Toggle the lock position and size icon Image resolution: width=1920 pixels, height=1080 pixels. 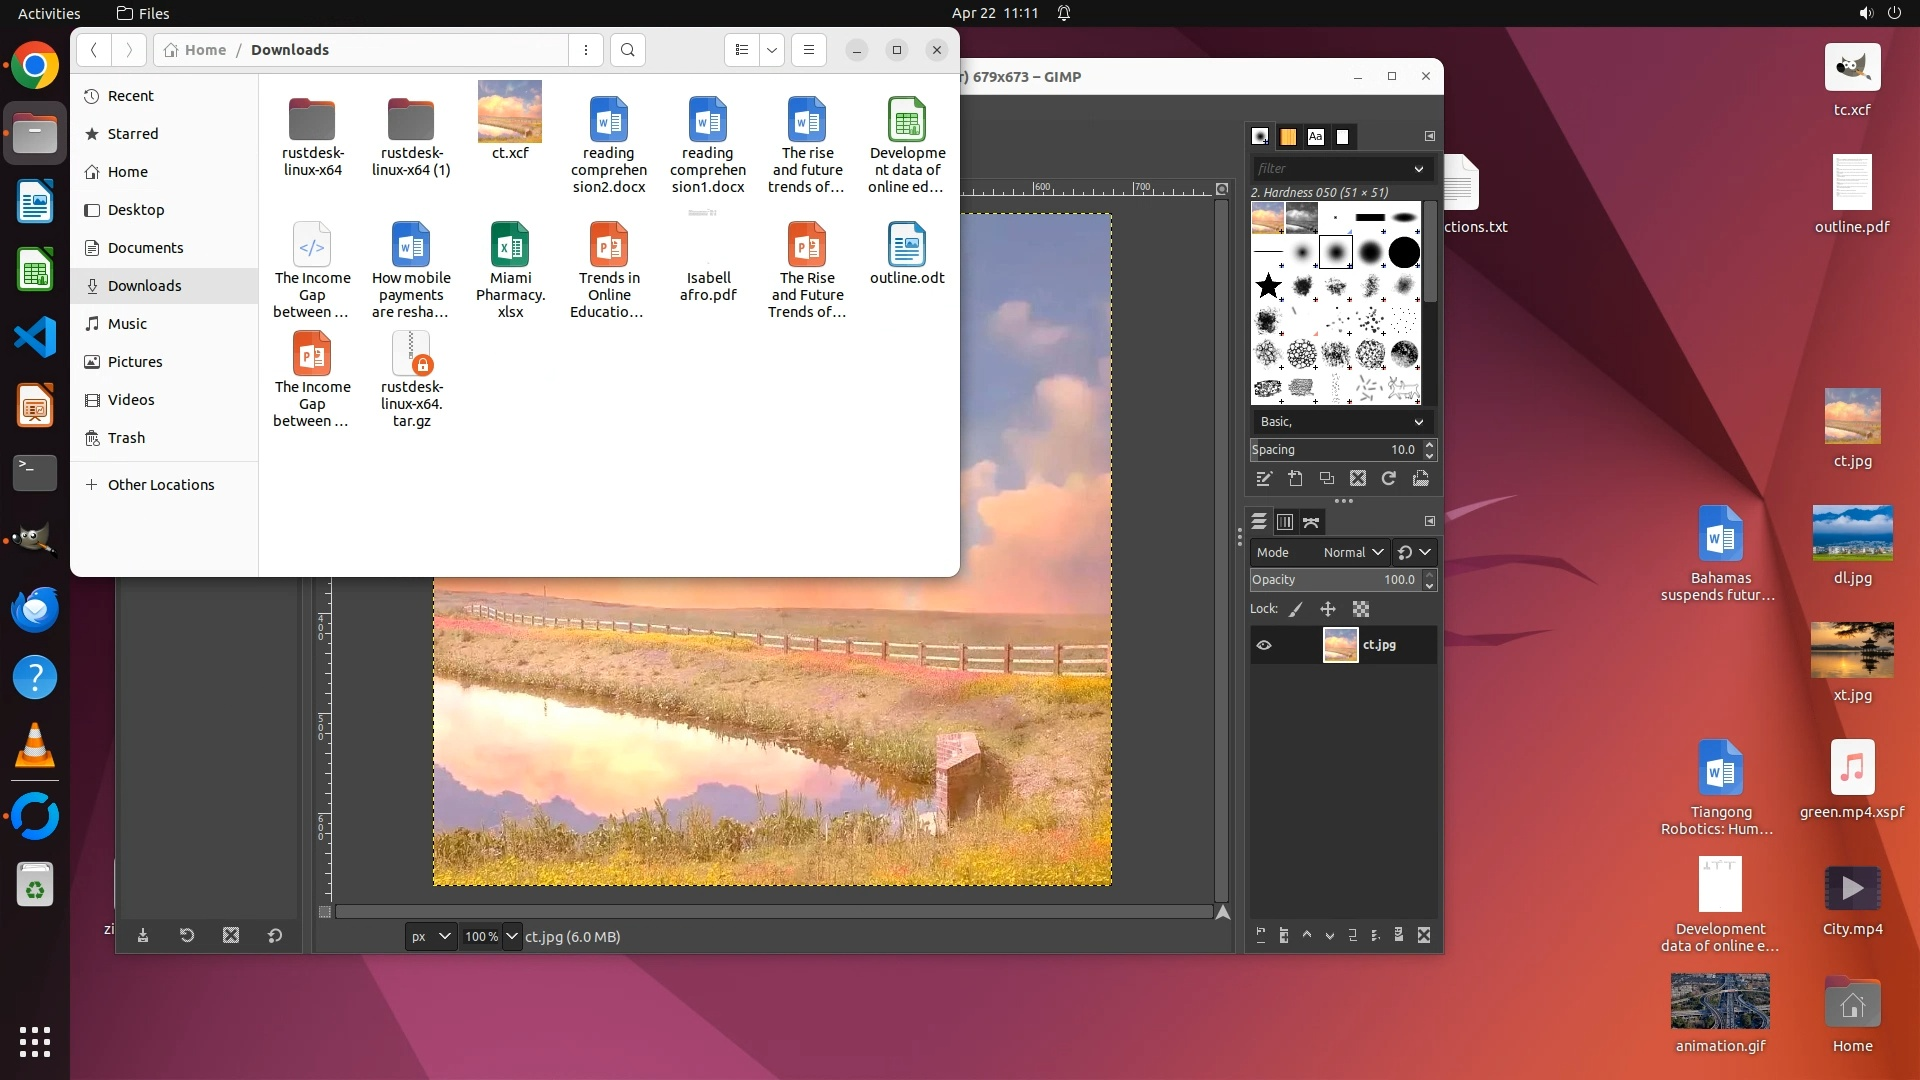[x=1328, y=609]
